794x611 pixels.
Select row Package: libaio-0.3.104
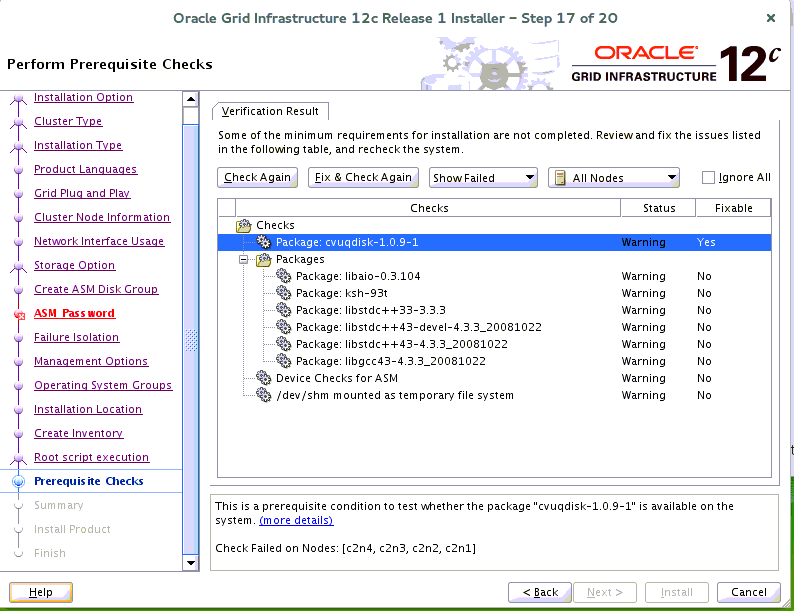click(494, 276)
